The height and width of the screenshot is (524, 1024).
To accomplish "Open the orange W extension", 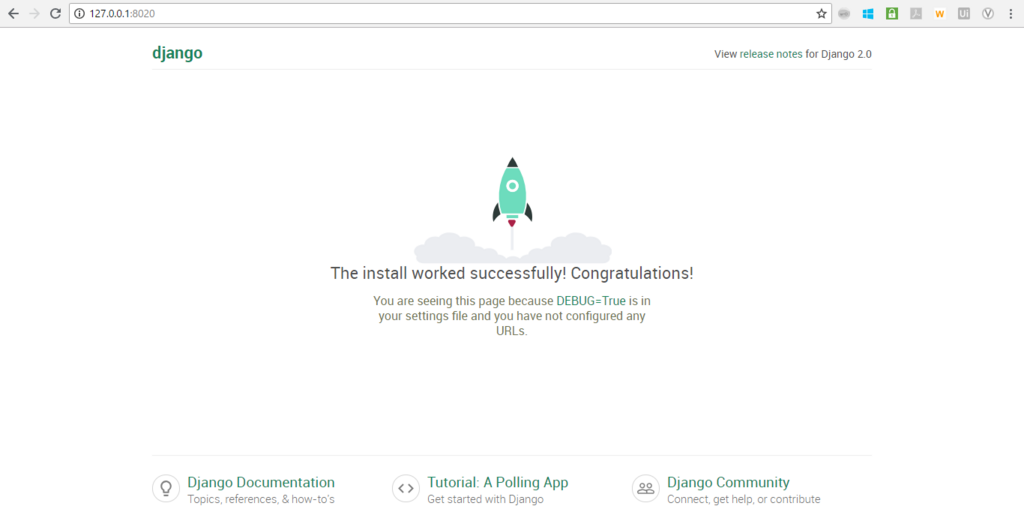I will coord(940,14).
